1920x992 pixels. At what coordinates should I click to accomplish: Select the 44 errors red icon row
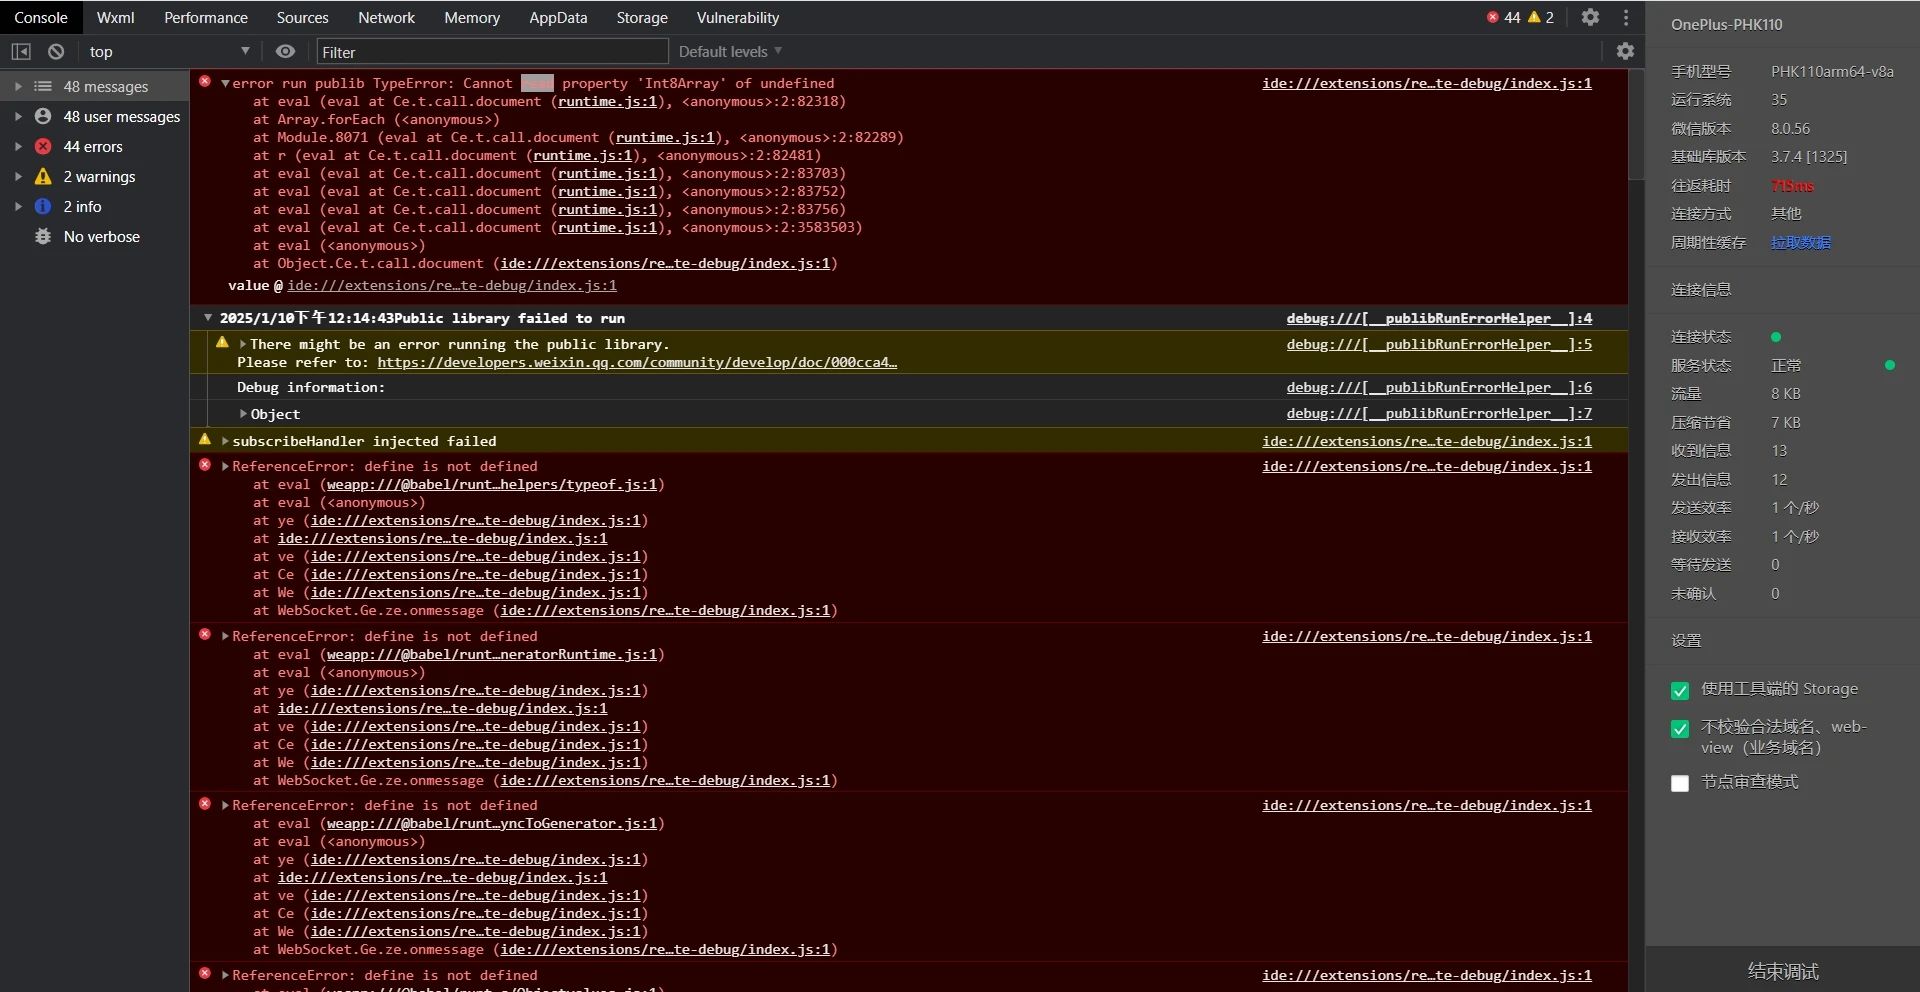94,146
